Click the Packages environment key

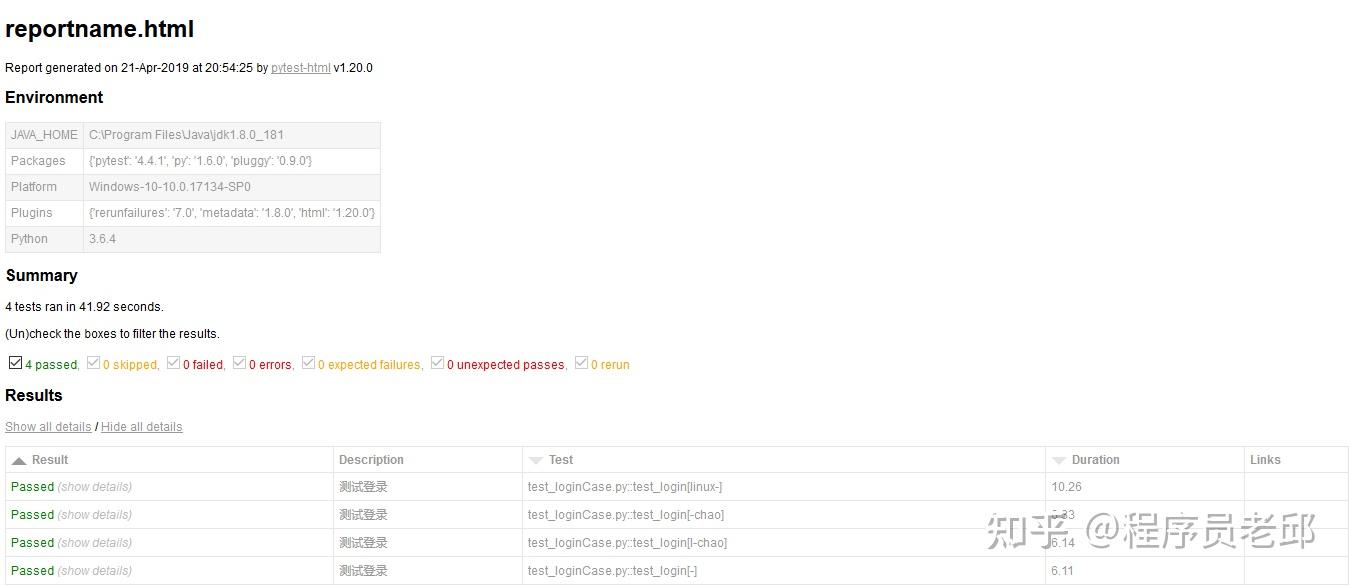(x=38, y=161)
